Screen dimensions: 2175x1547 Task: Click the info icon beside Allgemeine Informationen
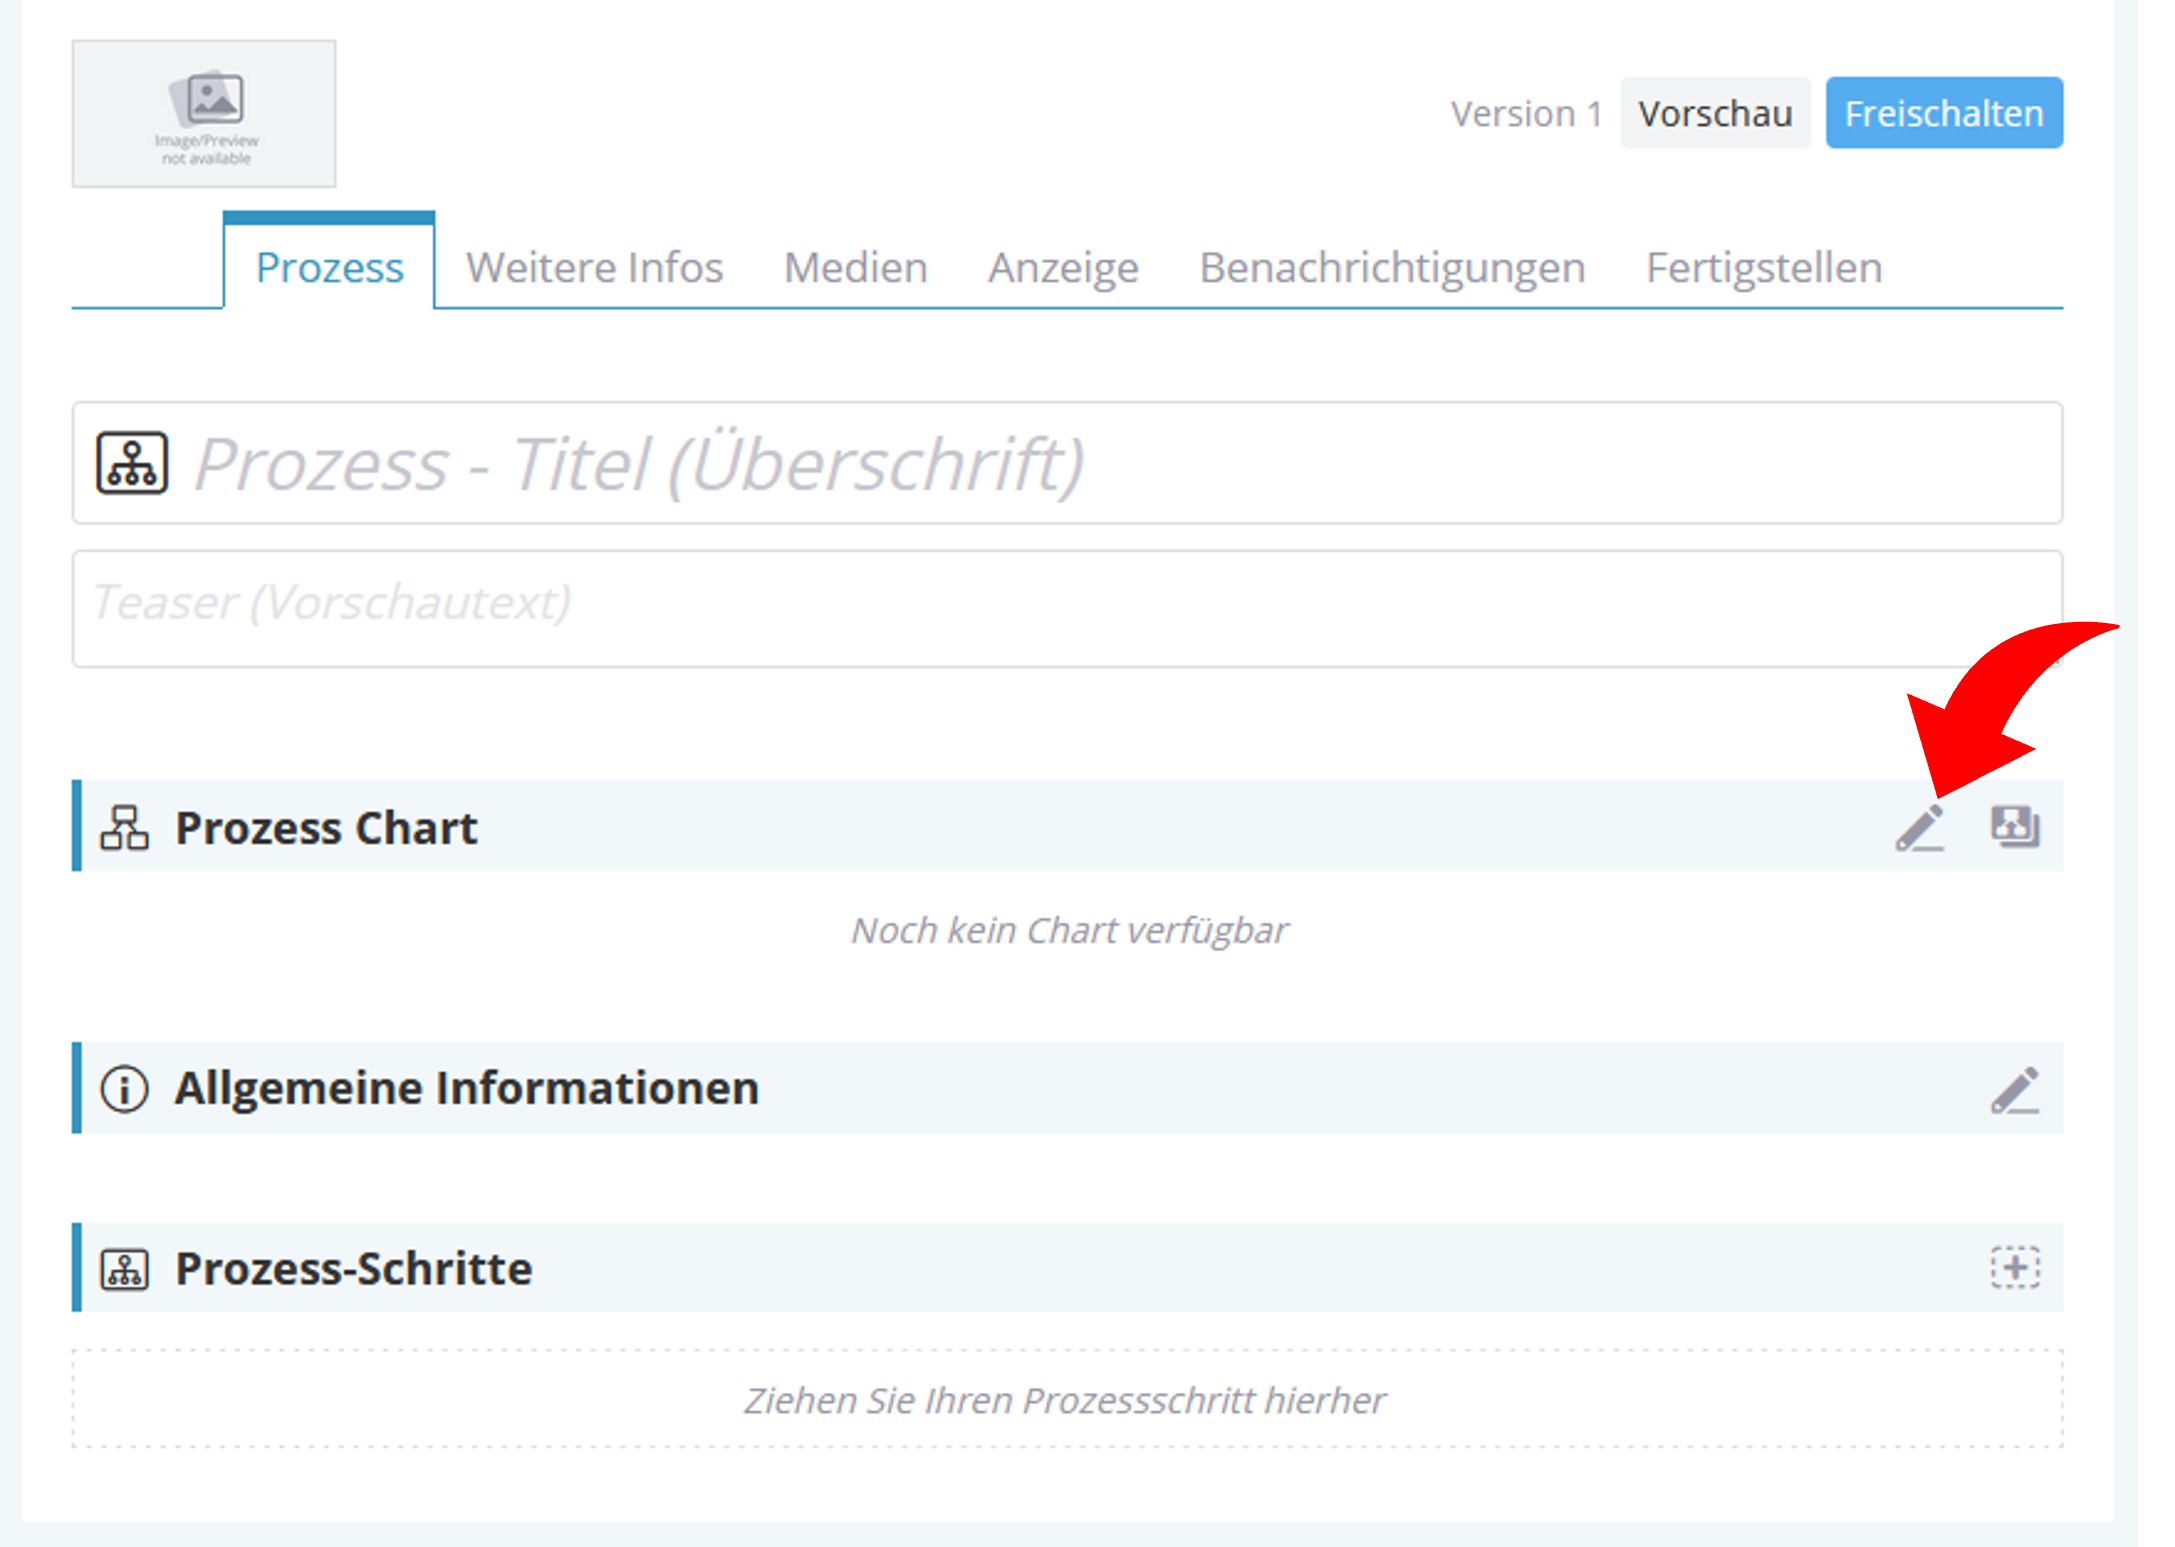(124, 1088)
